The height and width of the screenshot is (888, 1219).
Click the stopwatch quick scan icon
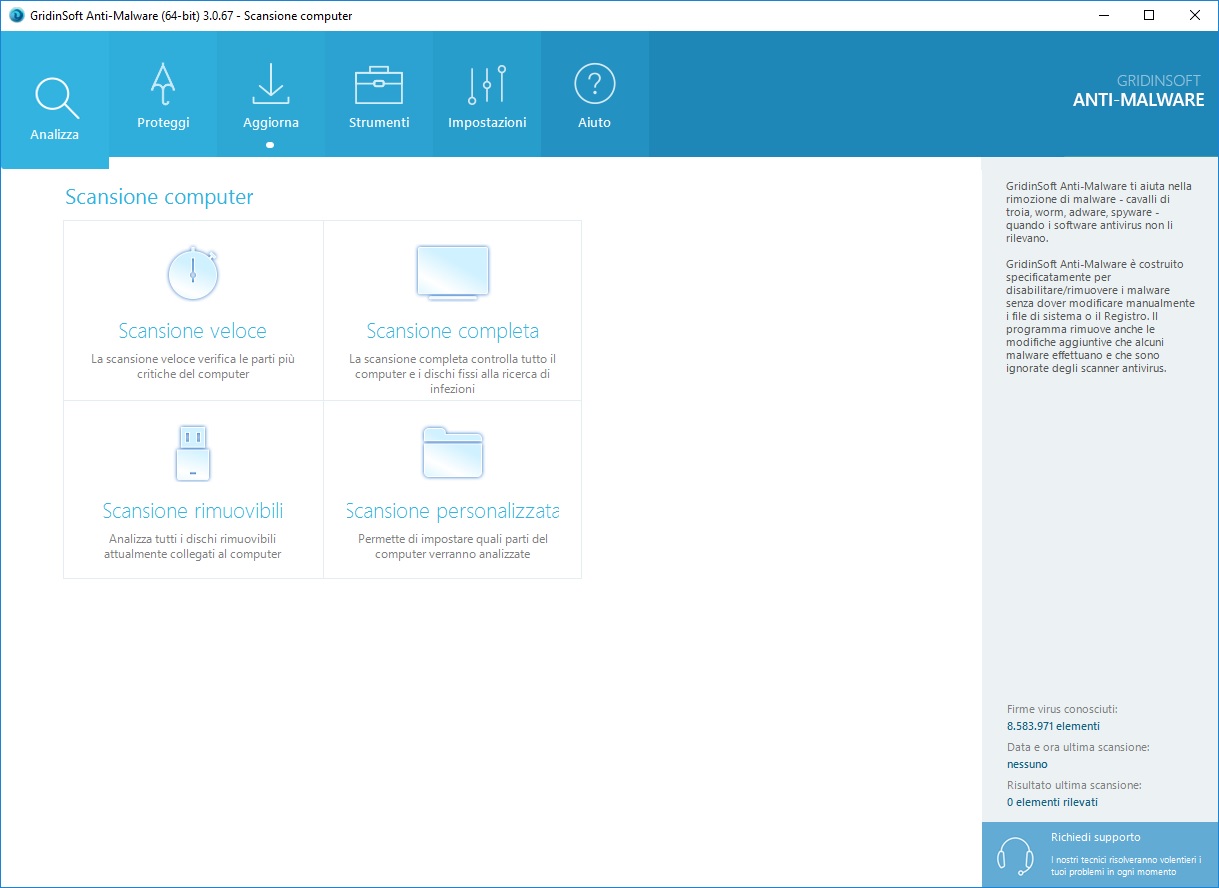click(x=193, y=273)
